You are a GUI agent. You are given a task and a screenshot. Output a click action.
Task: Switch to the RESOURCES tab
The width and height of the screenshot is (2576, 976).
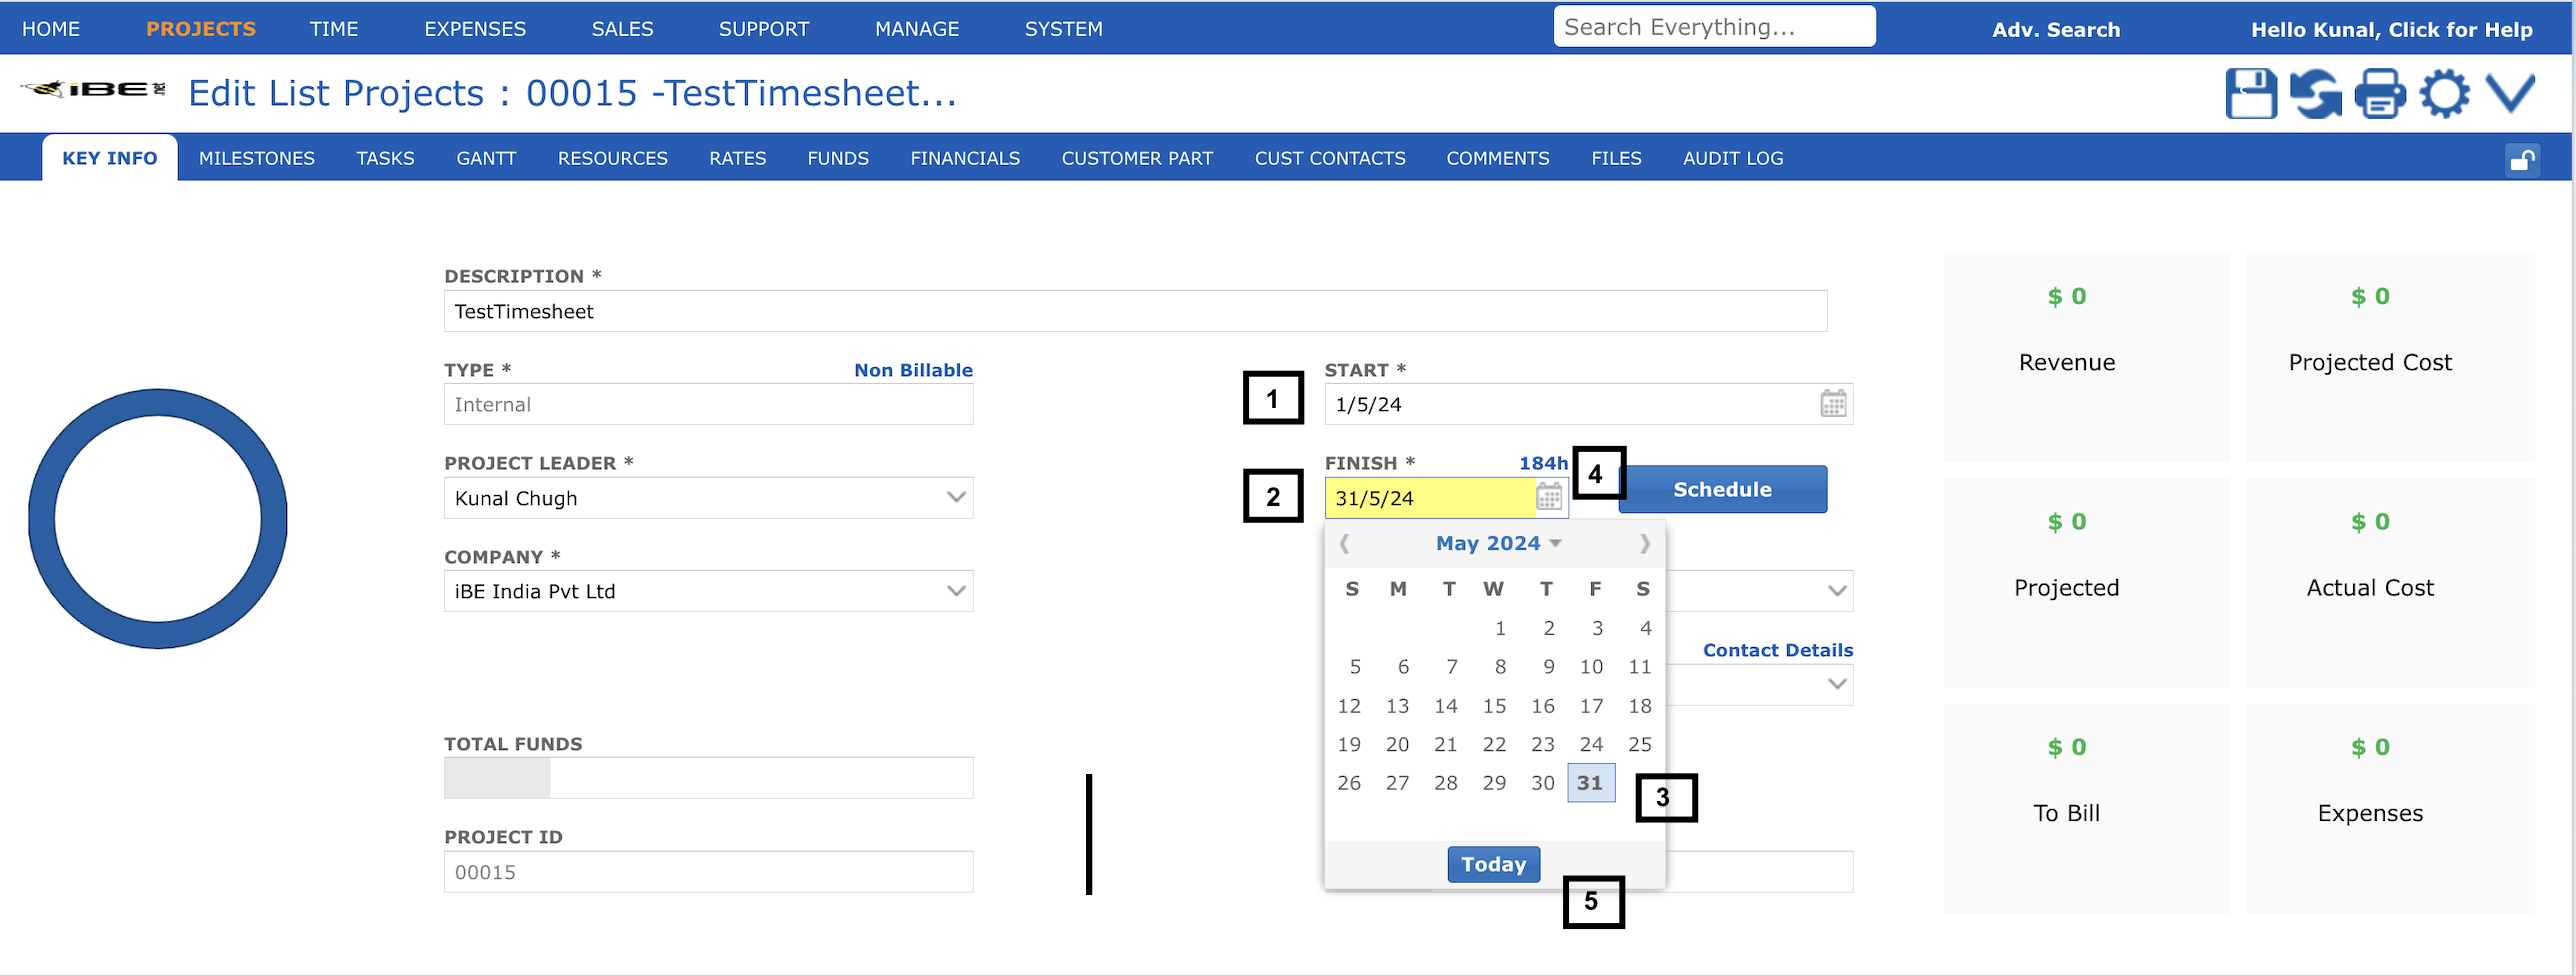pos(612,158)
